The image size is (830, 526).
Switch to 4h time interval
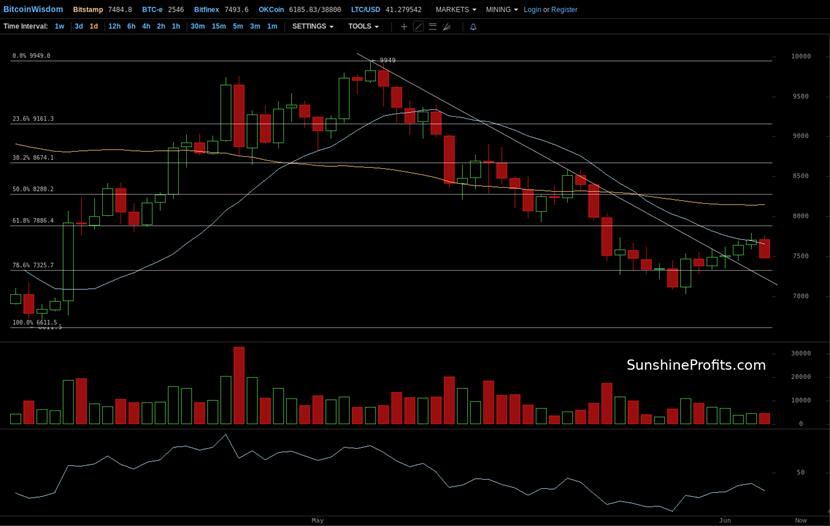click(x=146, y=26)
